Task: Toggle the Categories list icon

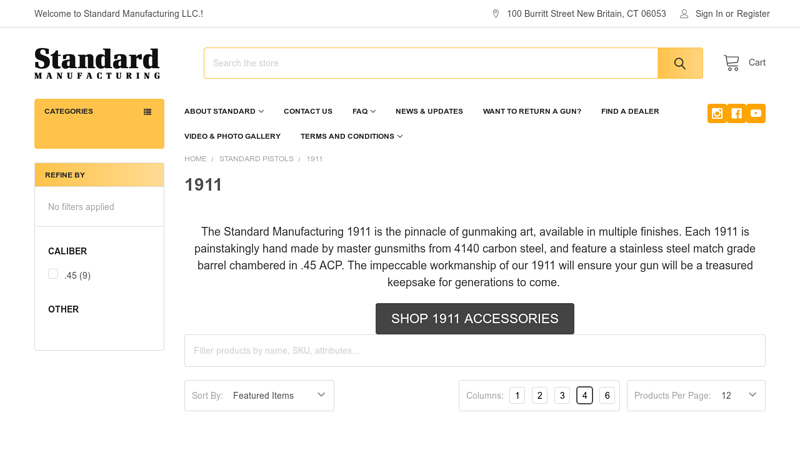Action: point(147,112)
